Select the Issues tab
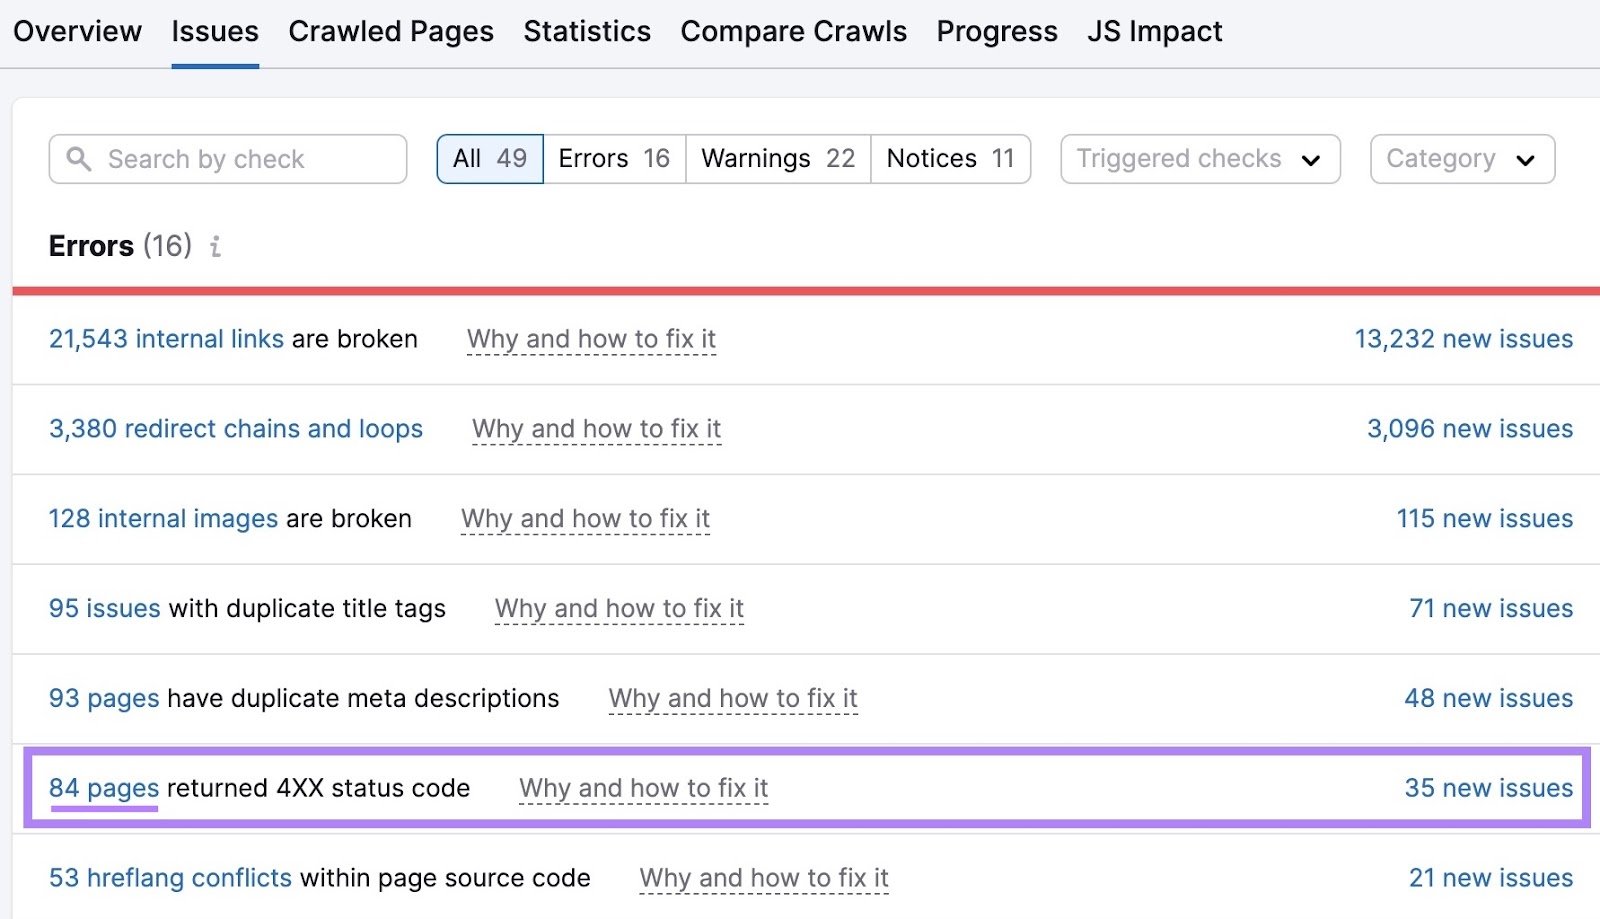1600x919 pixels. [215, 32]
